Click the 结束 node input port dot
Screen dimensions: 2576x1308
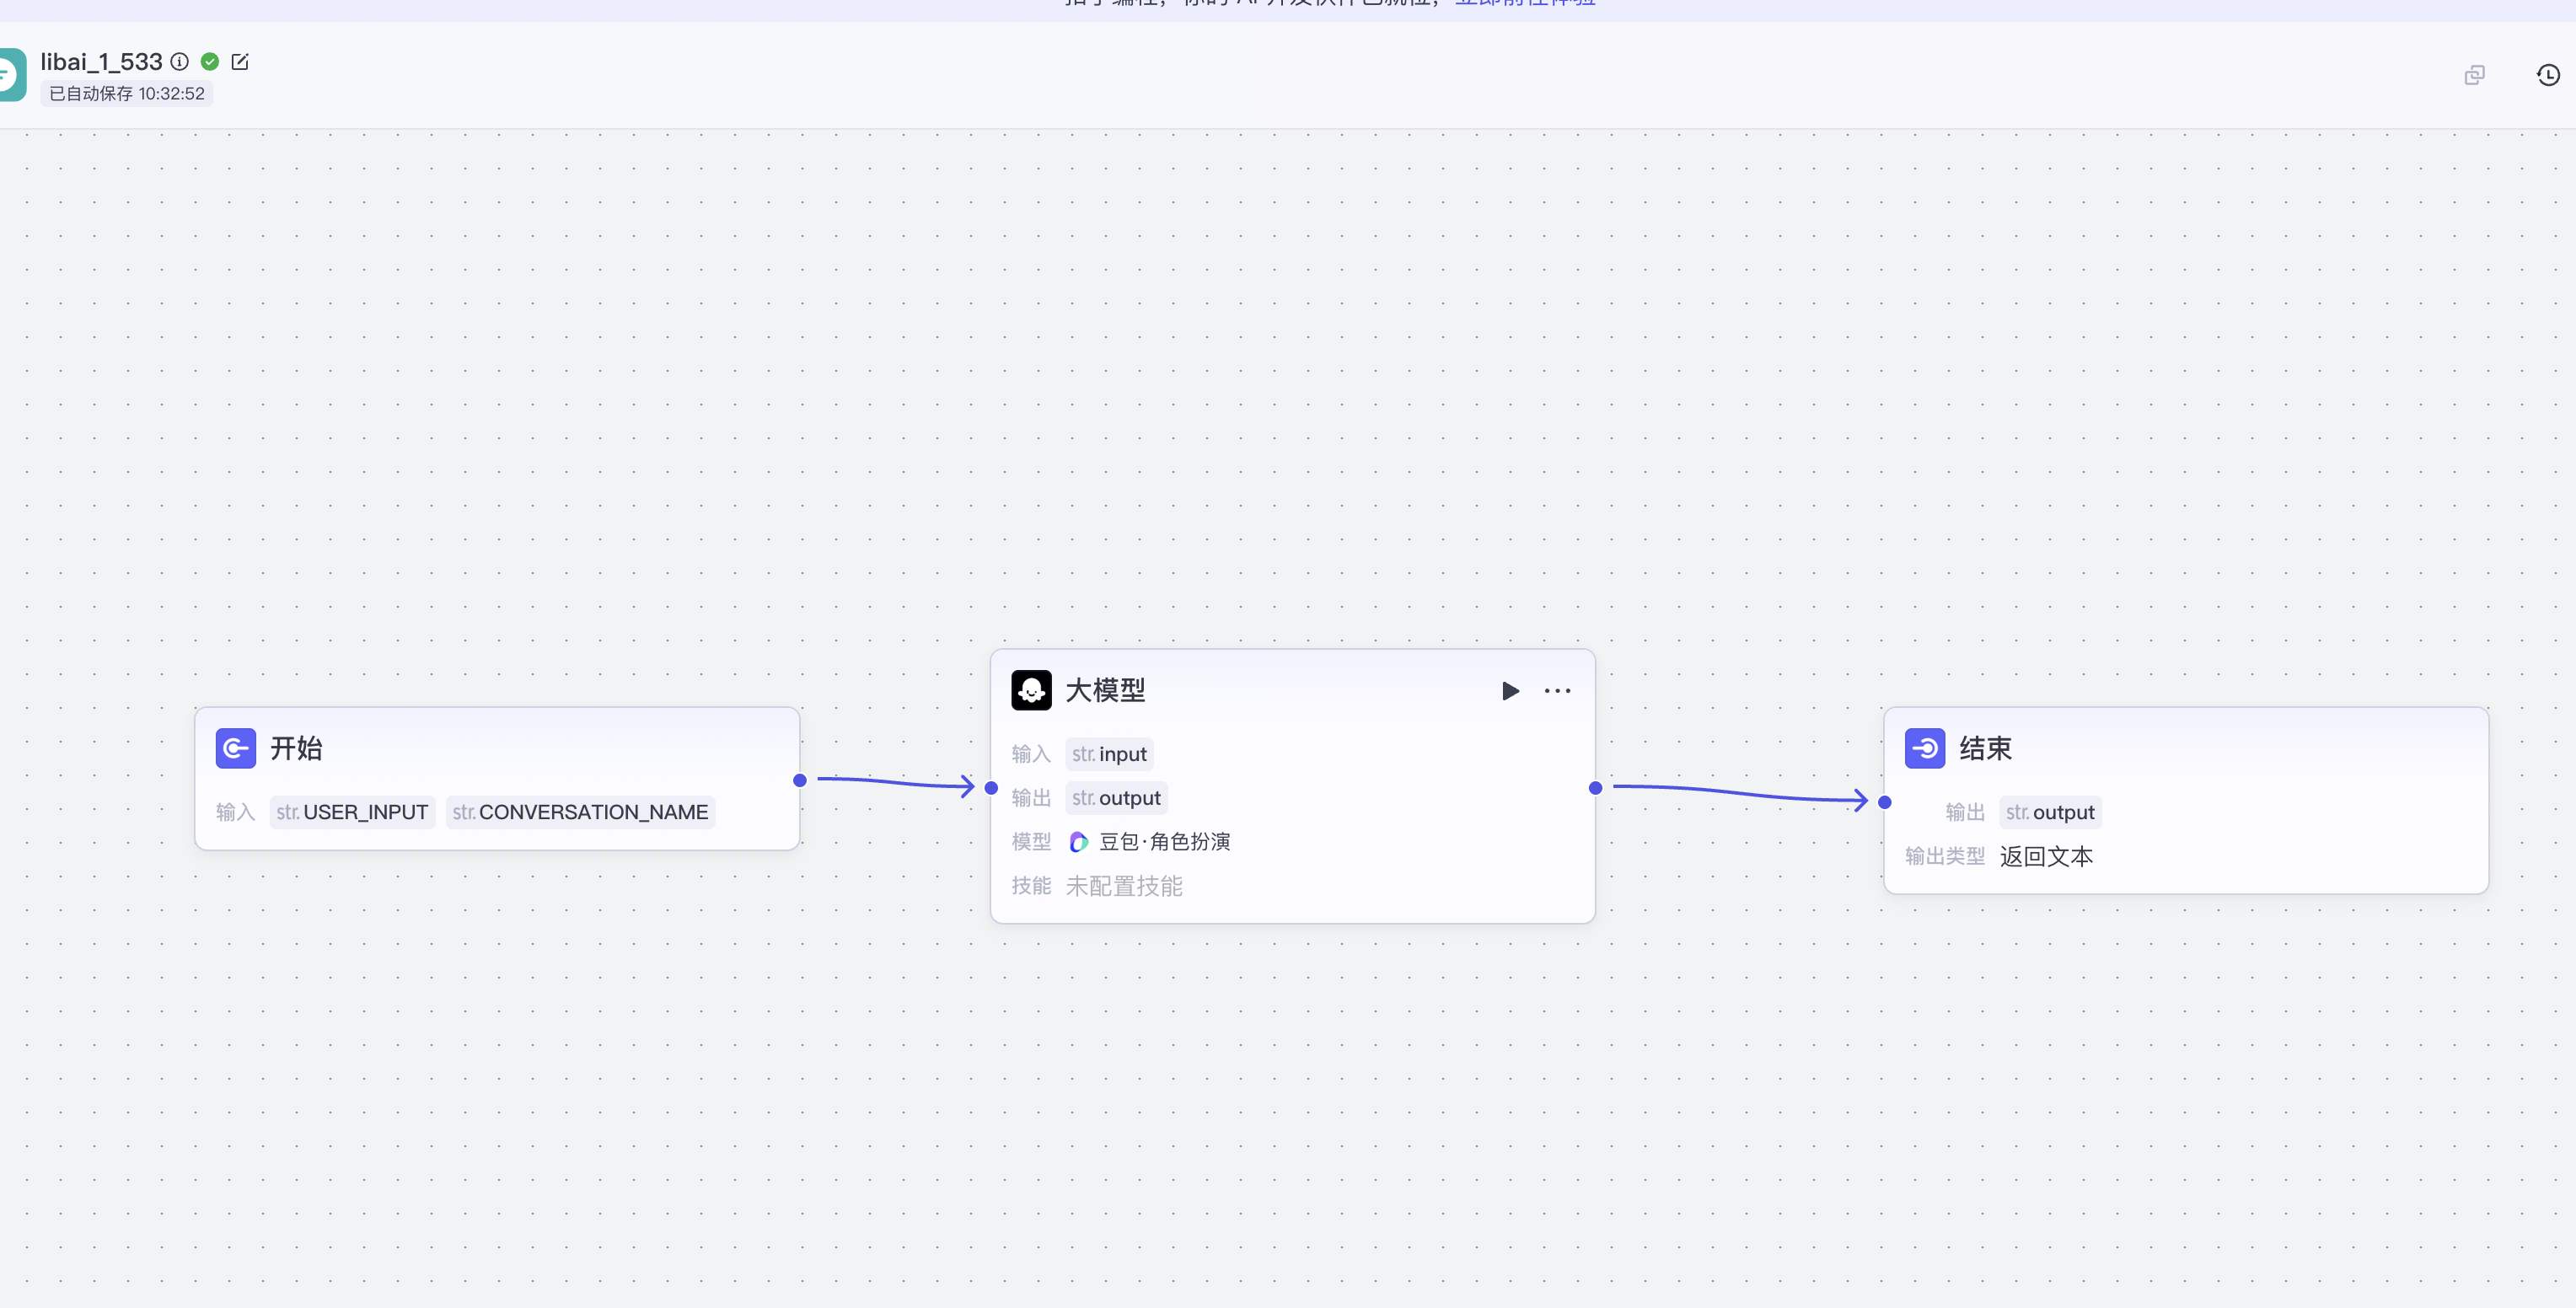click(x=1884, y=802)
